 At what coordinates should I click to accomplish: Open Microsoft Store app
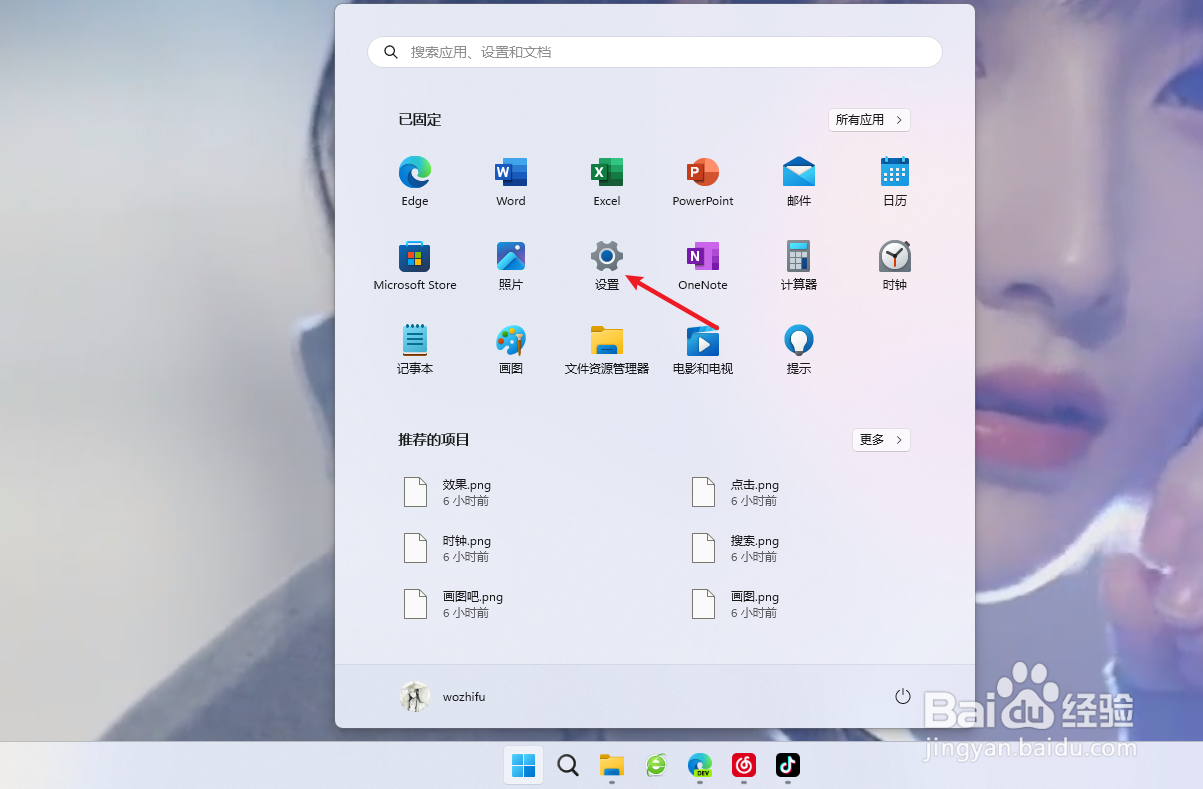(414, 265)
